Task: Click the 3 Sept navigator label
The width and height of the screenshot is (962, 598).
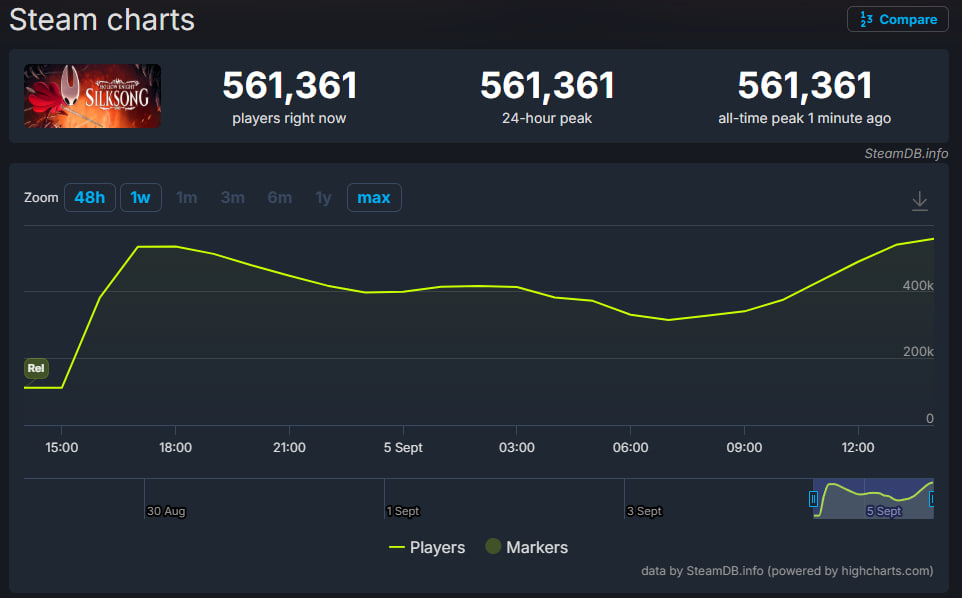Action: (644, 511)
